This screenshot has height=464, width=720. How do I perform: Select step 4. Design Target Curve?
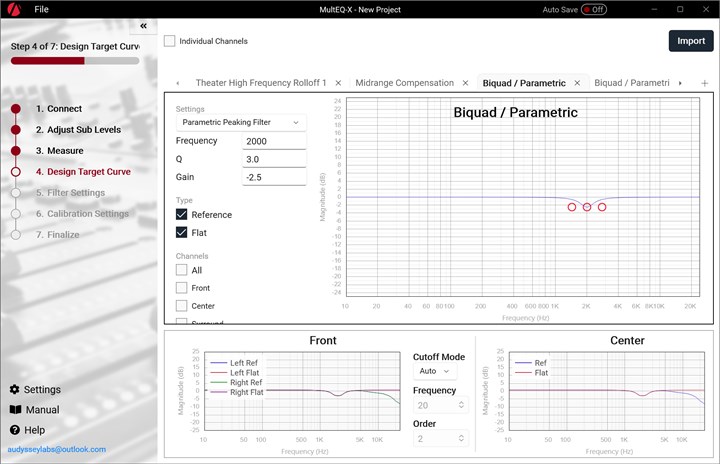[83, 172]
